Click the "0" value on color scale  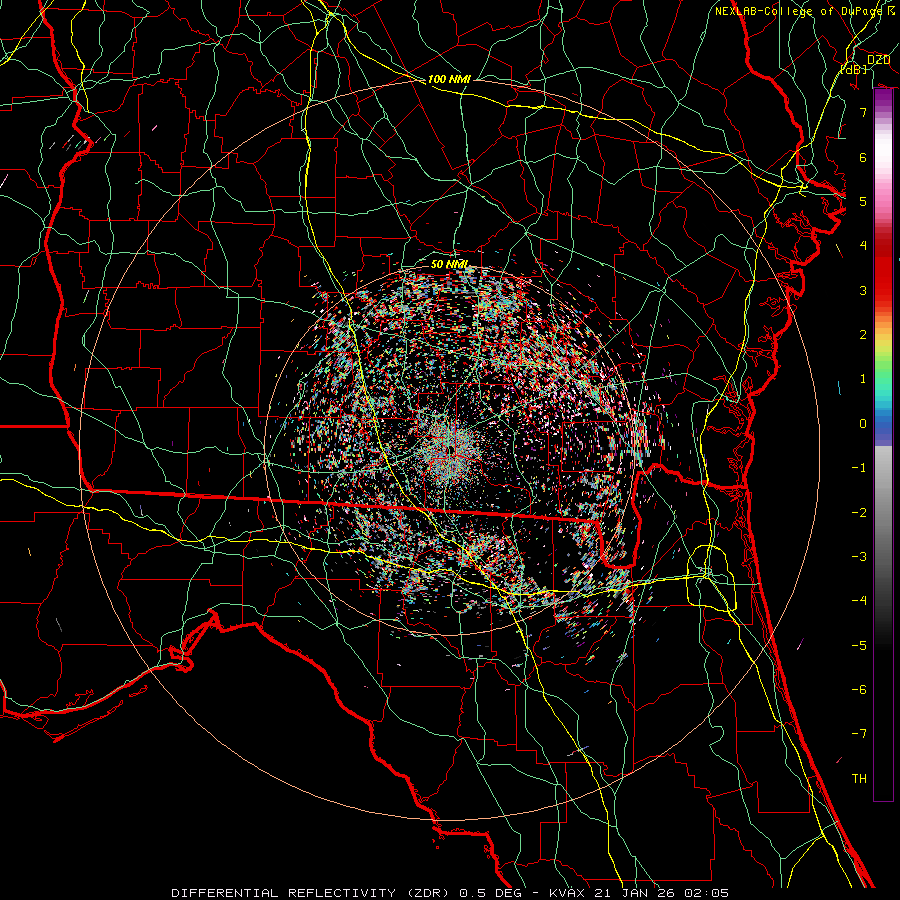[863, 424]
